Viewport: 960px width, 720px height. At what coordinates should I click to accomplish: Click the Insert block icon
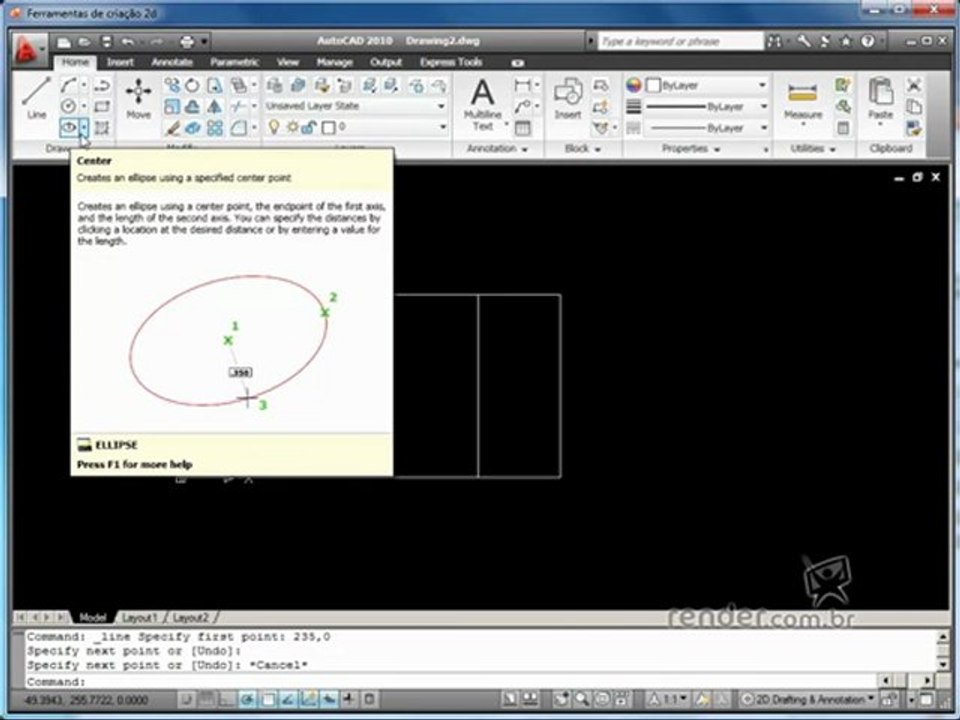tap(568, 98)
